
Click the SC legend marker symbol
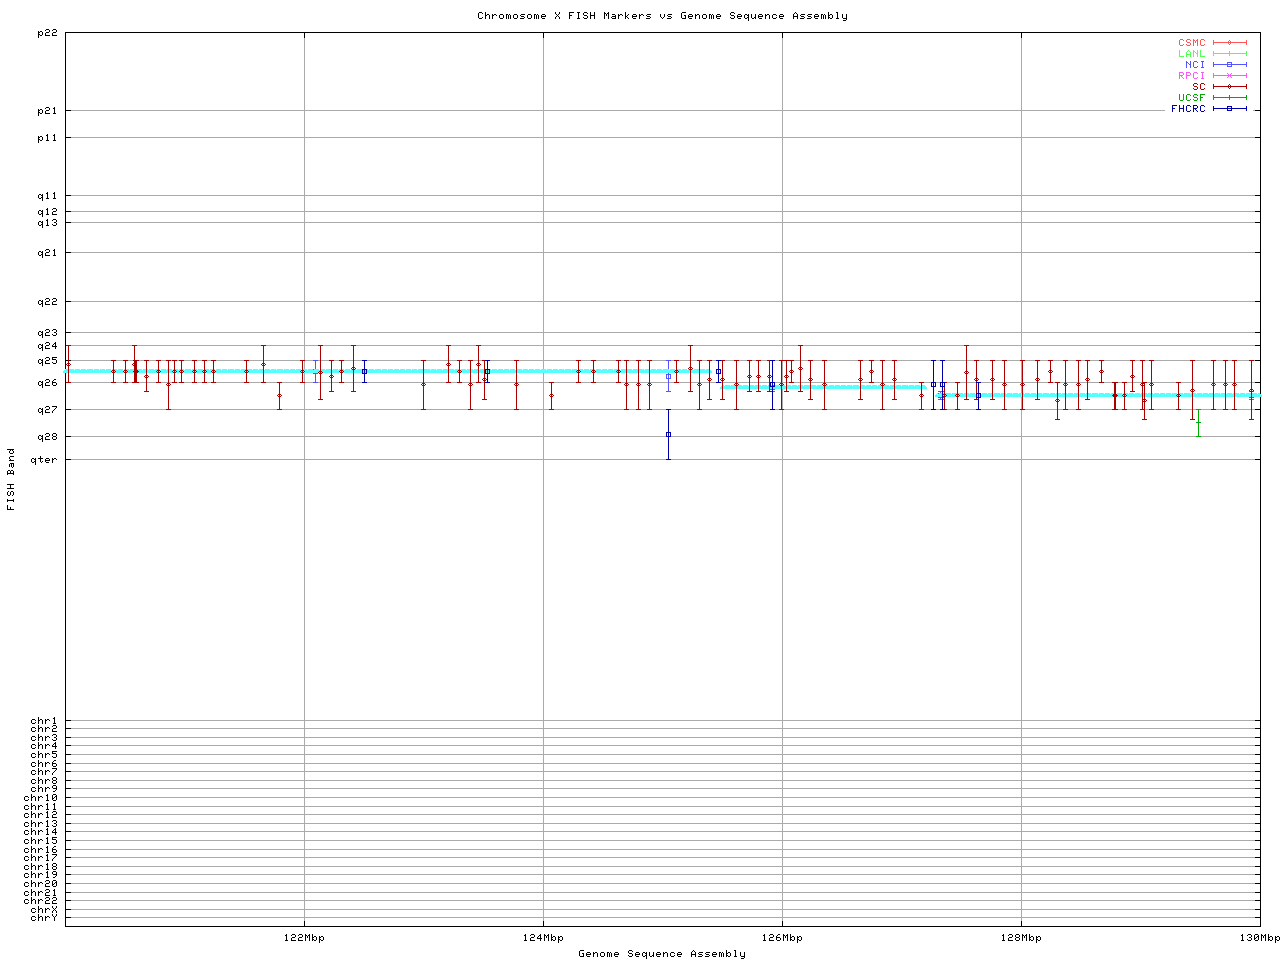pos(1230,87)
